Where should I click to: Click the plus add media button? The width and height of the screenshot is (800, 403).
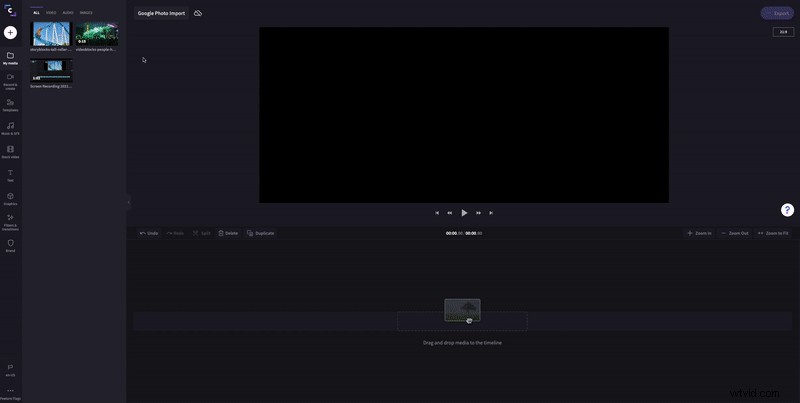tap(10, 32)
